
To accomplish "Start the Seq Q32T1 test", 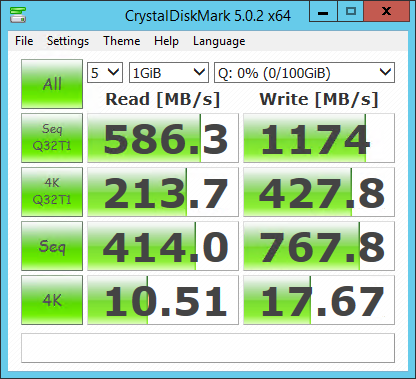I will 52,138.
